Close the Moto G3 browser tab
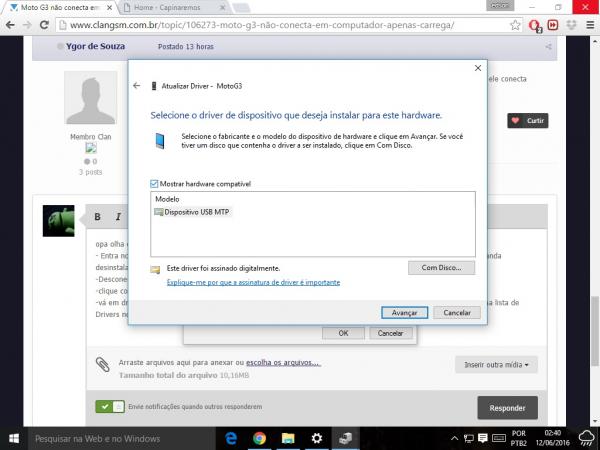The height and width of the screenshot is (450, 600). 109,7
